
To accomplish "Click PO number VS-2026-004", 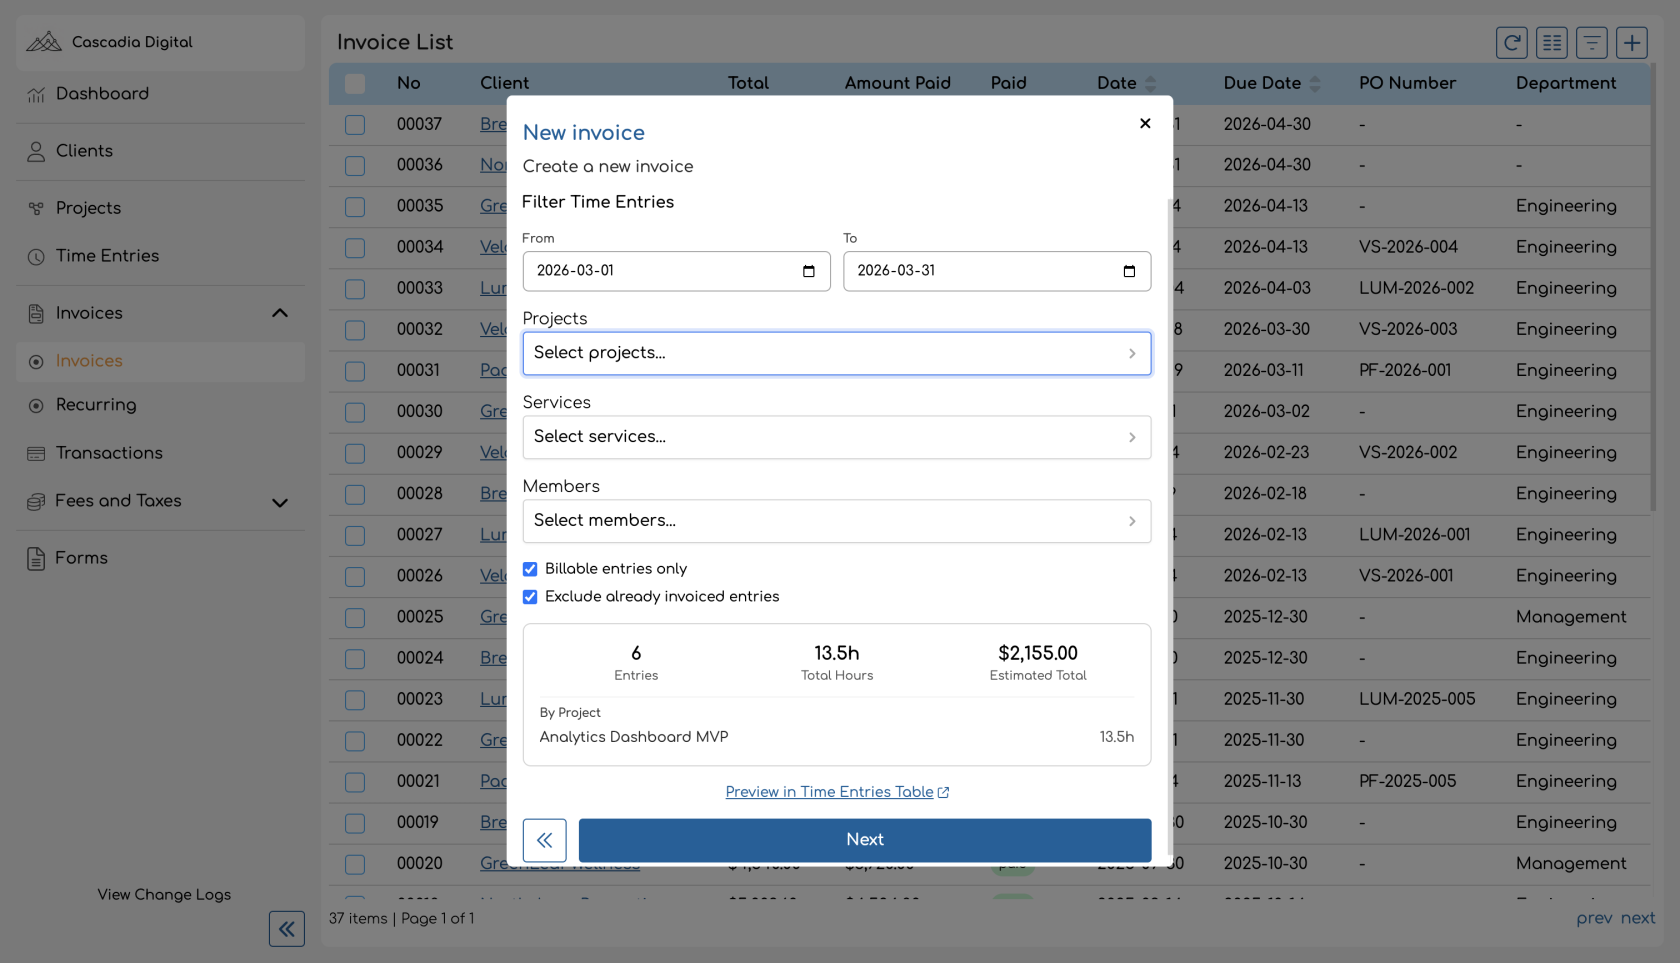I will point(1408,247).
